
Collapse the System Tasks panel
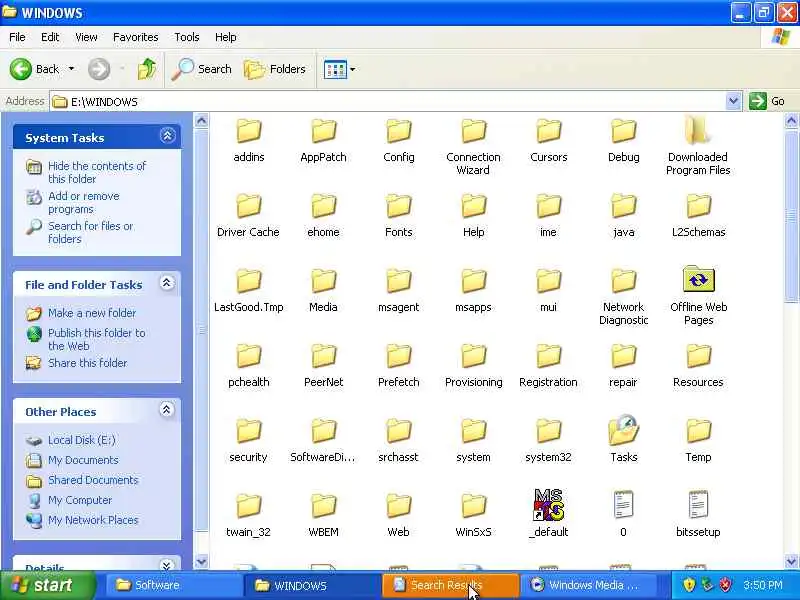pos(167,136)
